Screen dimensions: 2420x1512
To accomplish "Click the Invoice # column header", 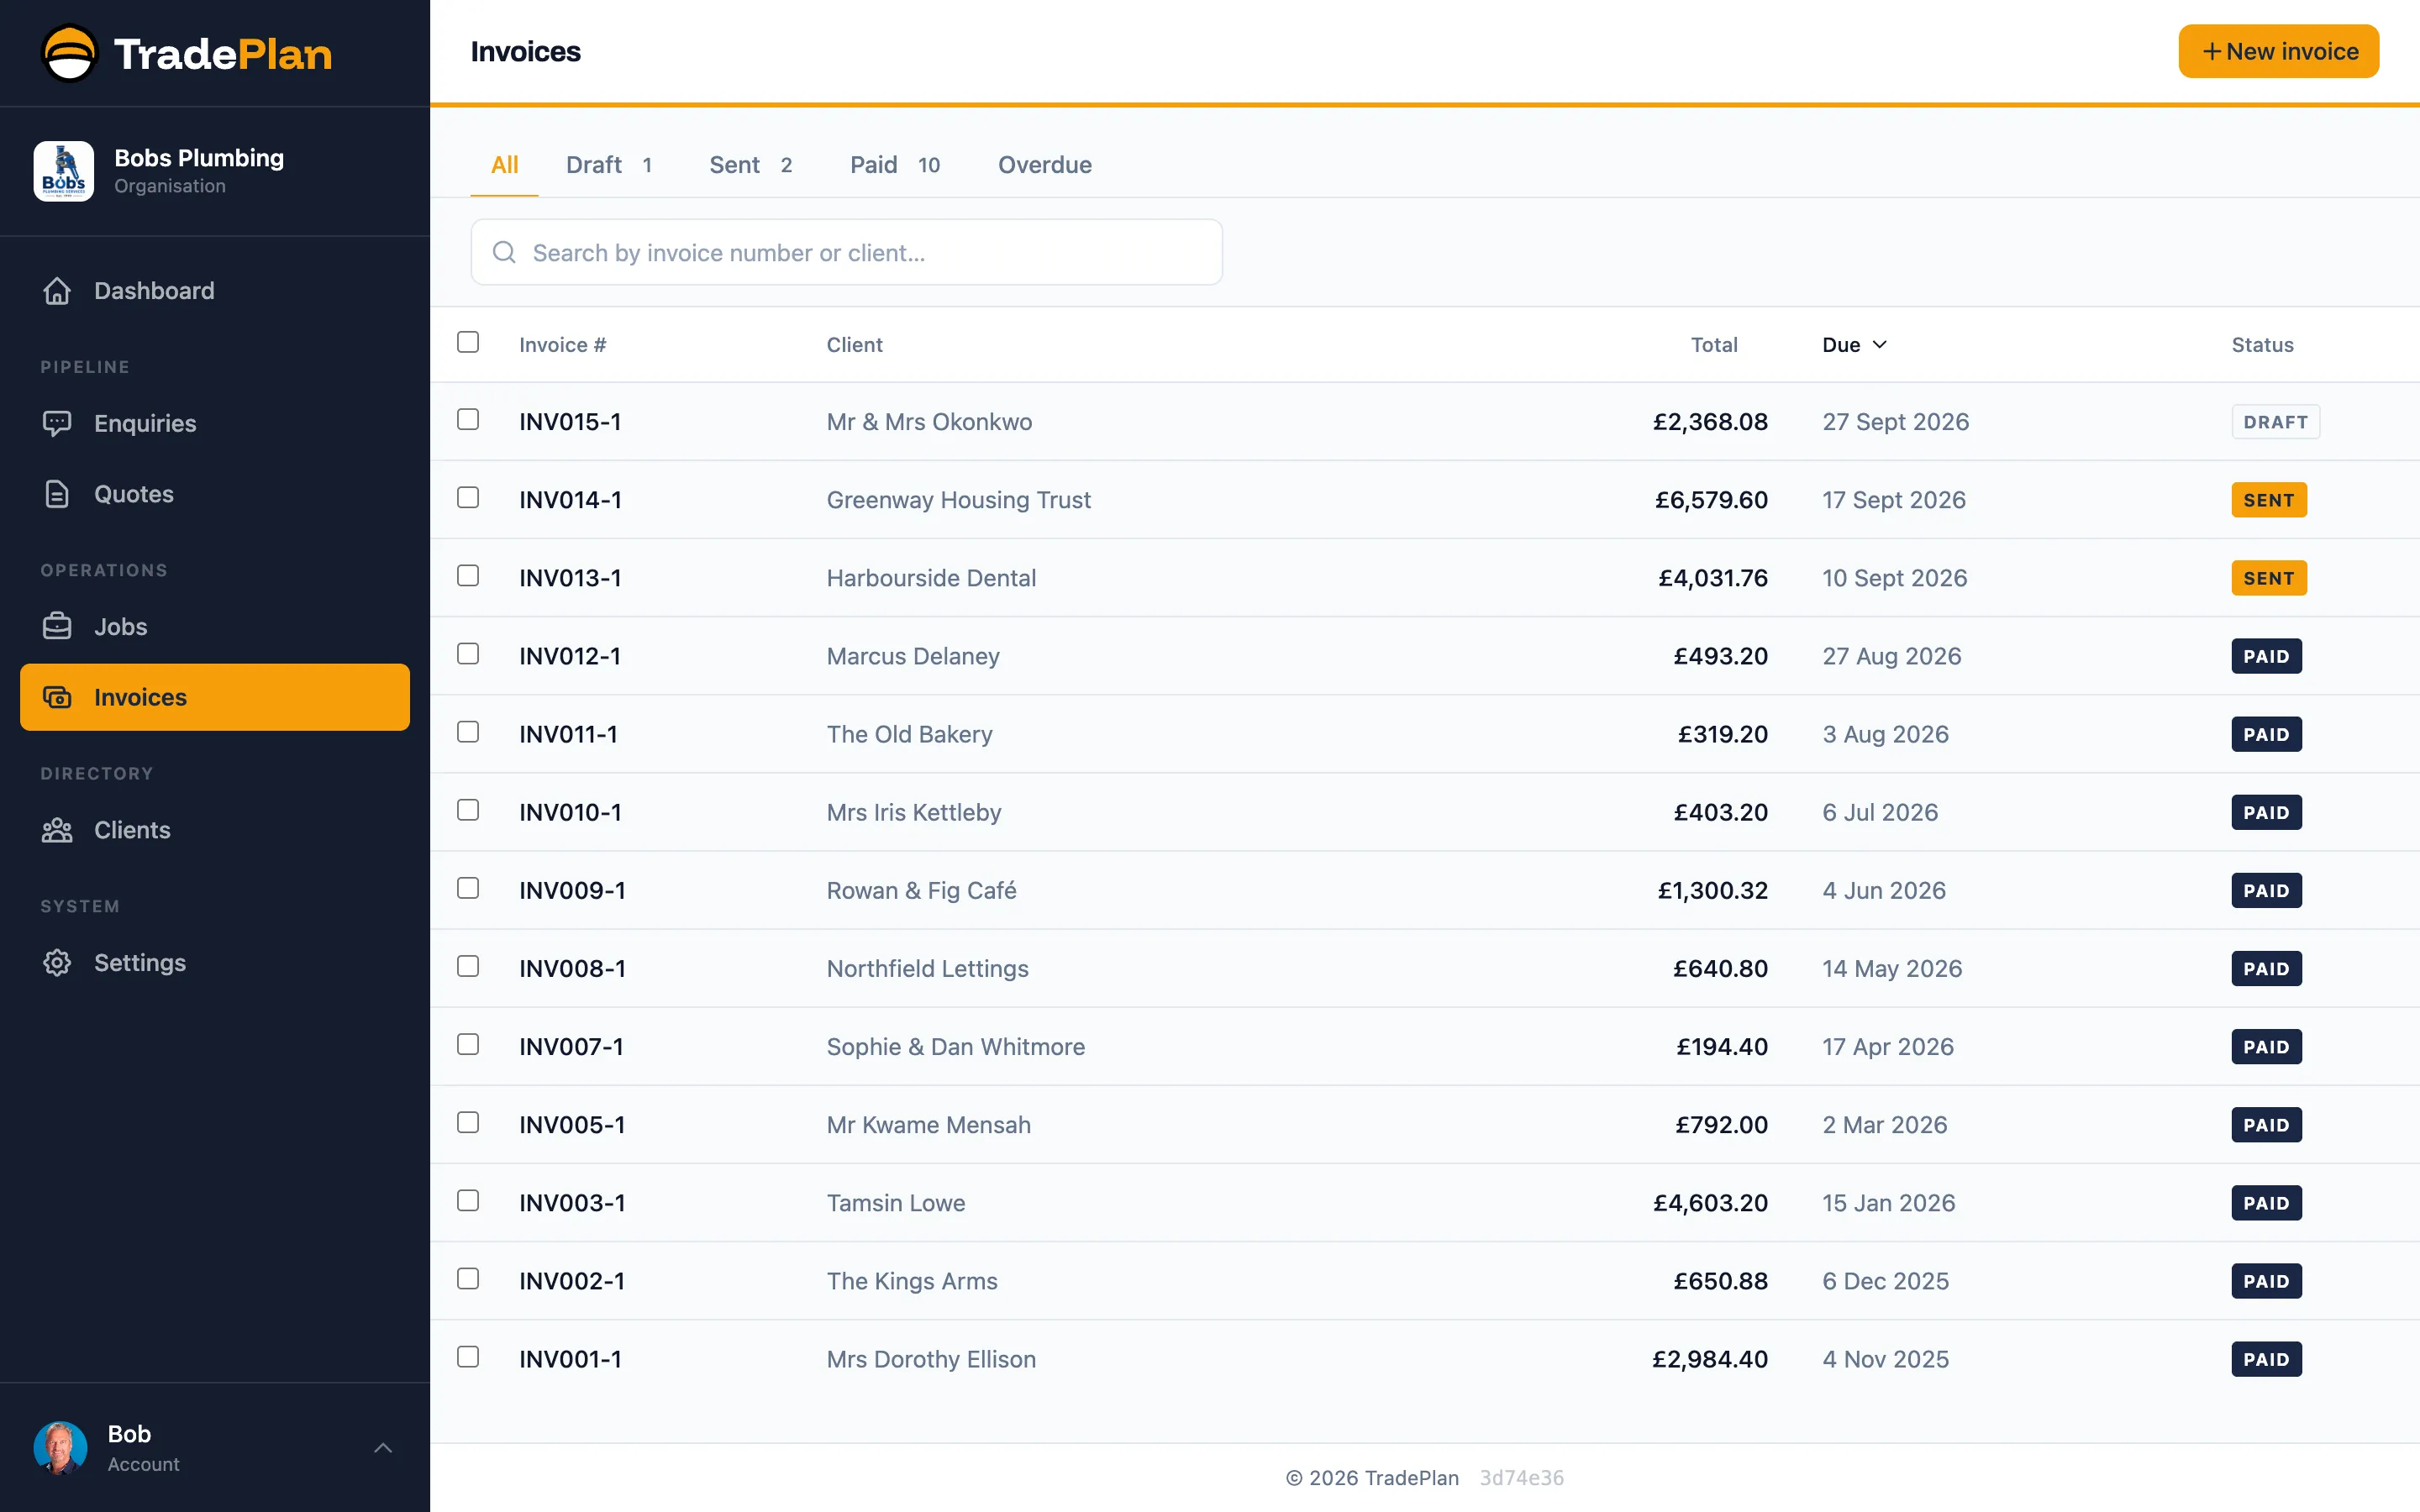I will [x=562, y=345].
